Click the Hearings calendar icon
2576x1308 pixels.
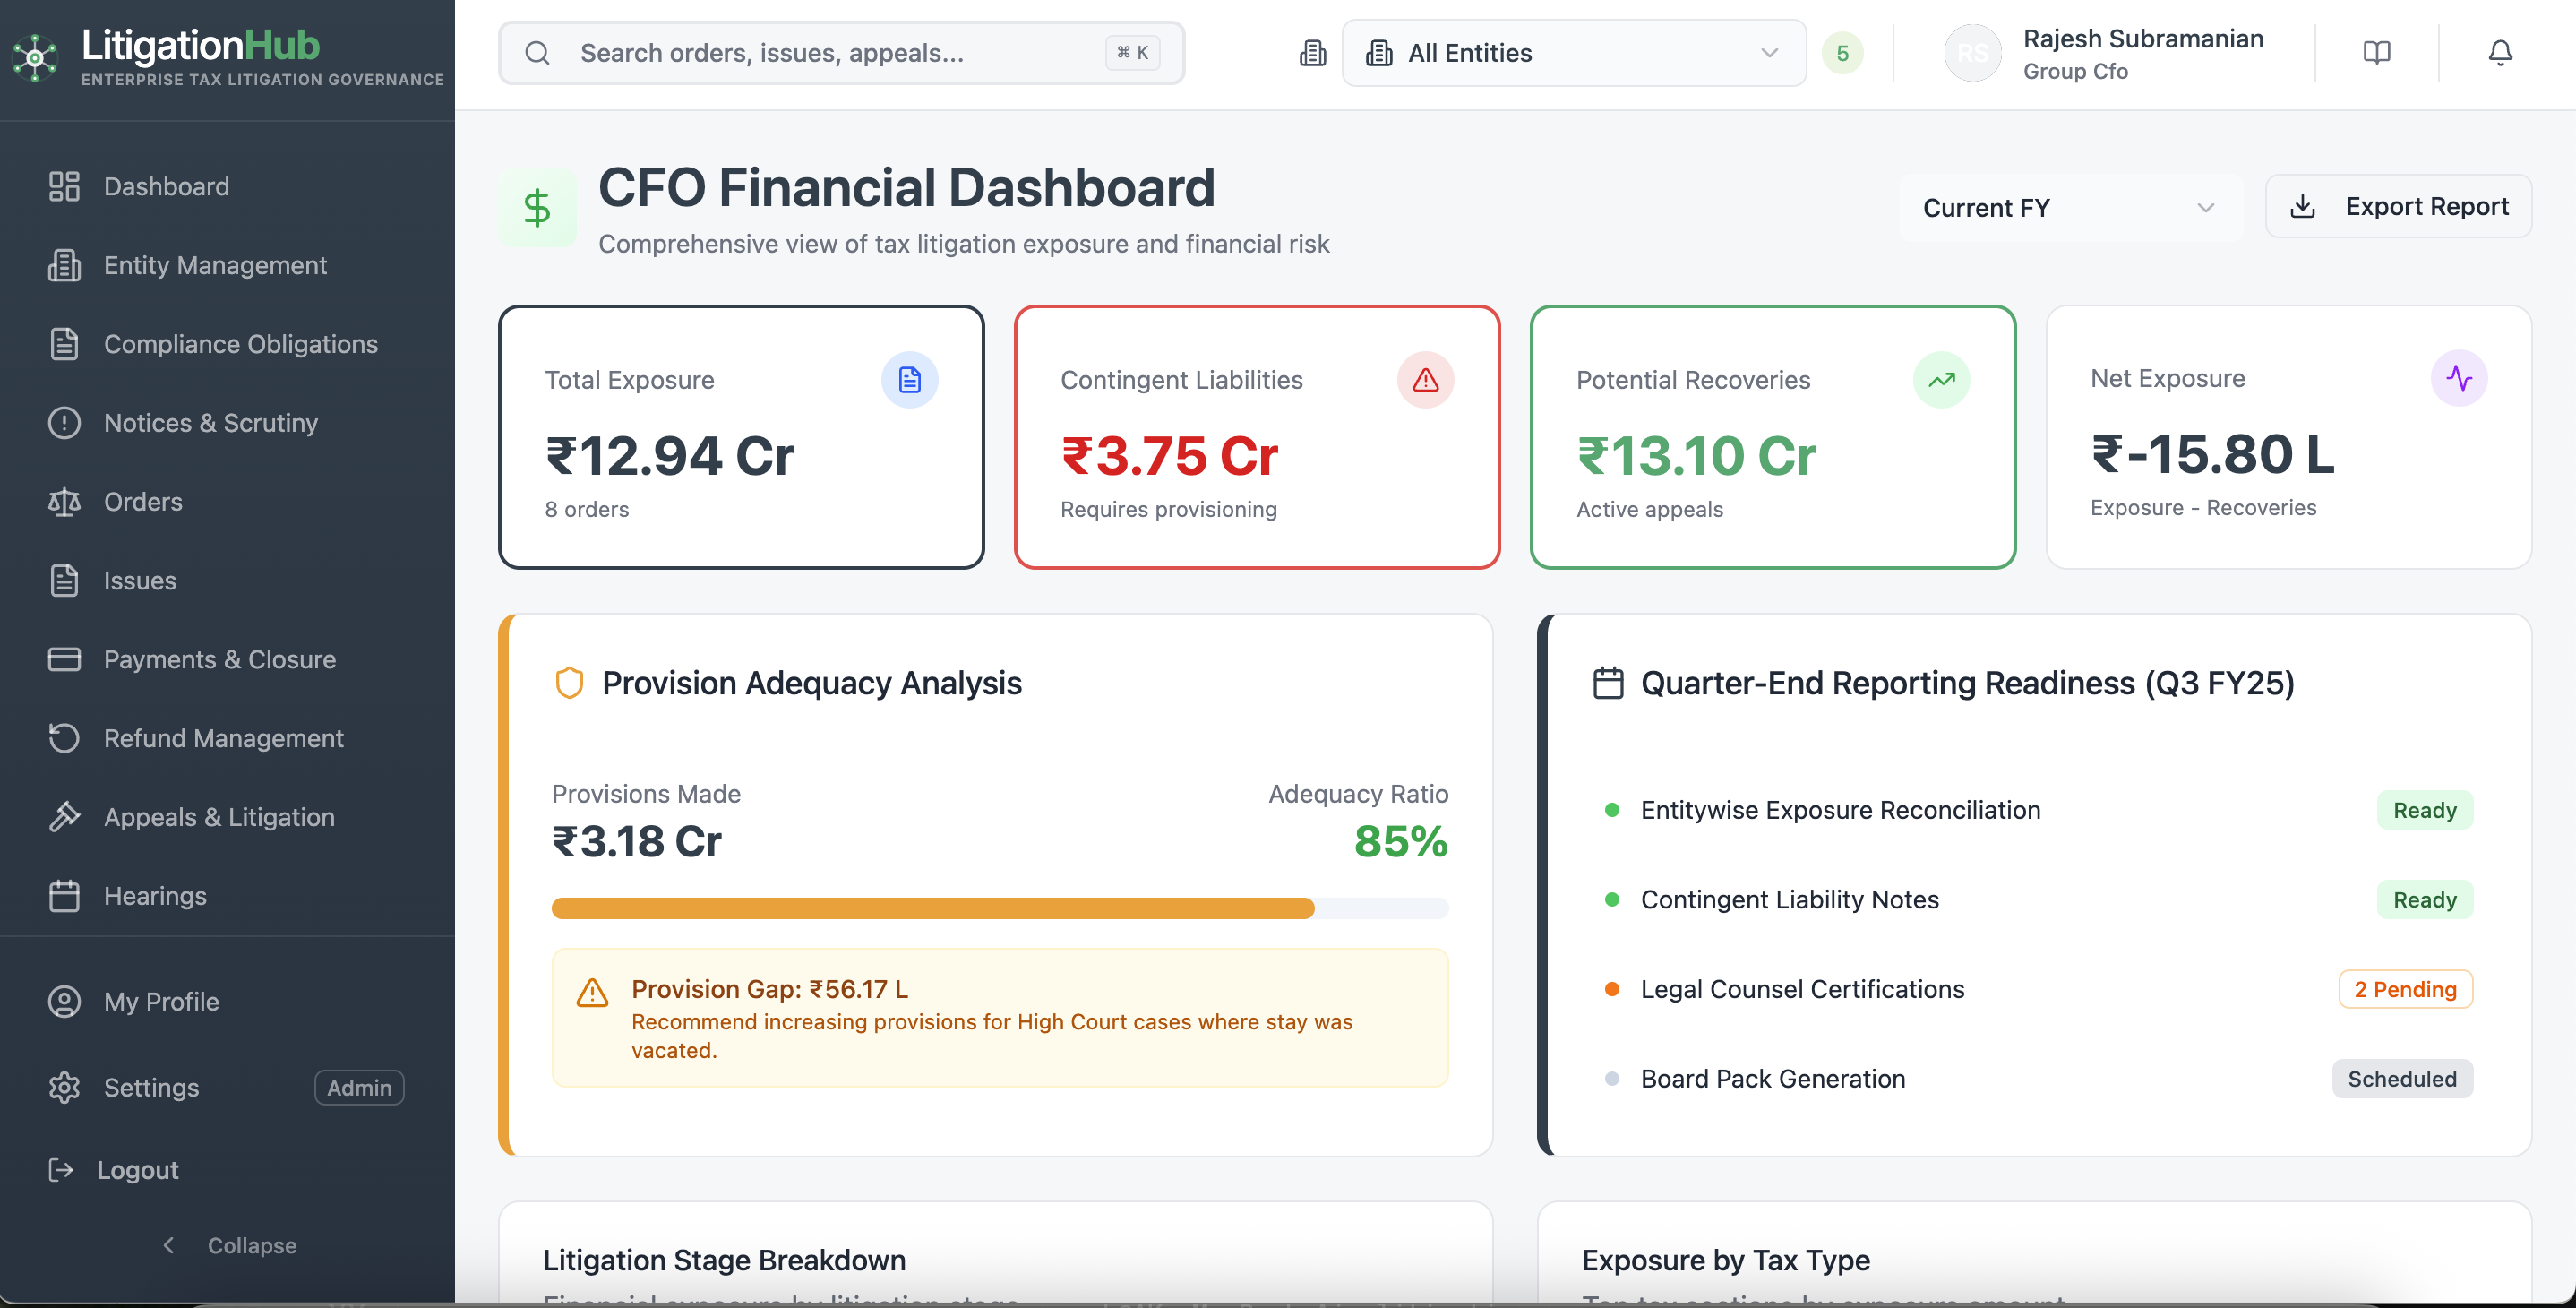pos(64,896)
